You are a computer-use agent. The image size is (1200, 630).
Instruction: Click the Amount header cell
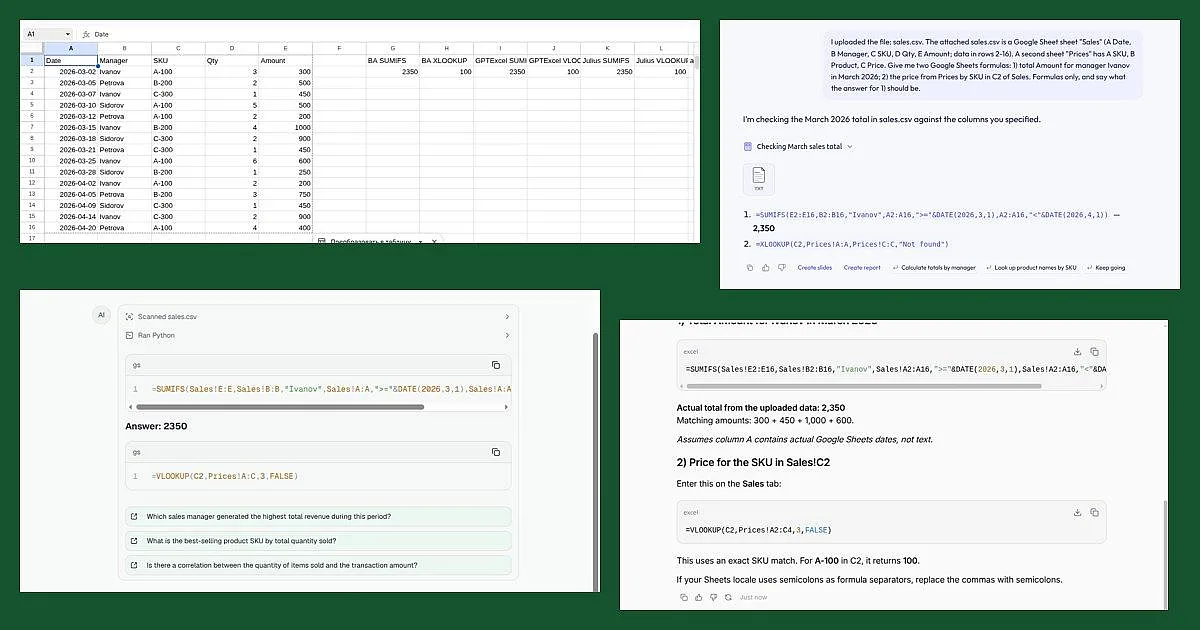pos(285,61)
